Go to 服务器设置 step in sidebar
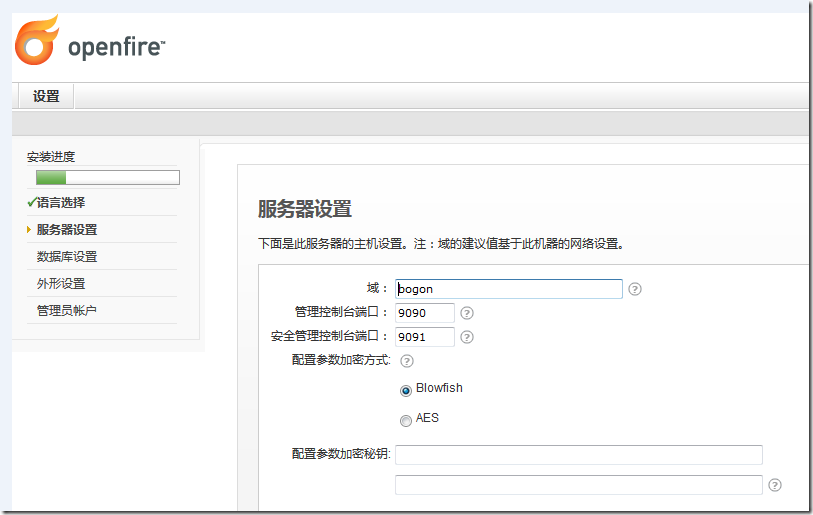Screen dimensions: 813x515 point(67,230)
